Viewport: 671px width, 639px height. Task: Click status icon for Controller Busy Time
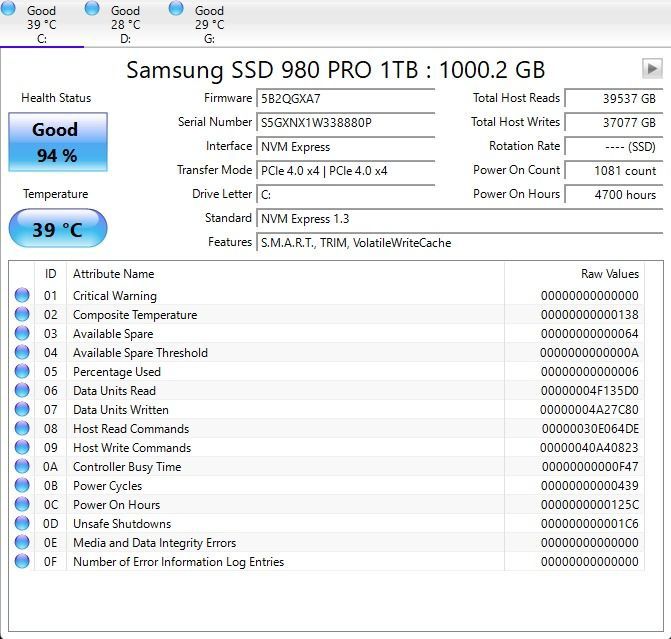pos(22,466)
